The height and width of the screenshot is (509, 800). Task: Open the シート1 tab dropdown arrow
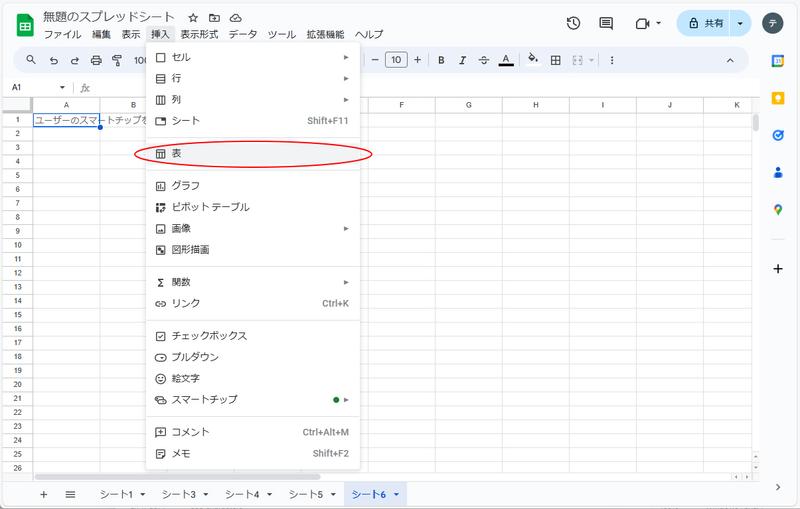[142, 495]
